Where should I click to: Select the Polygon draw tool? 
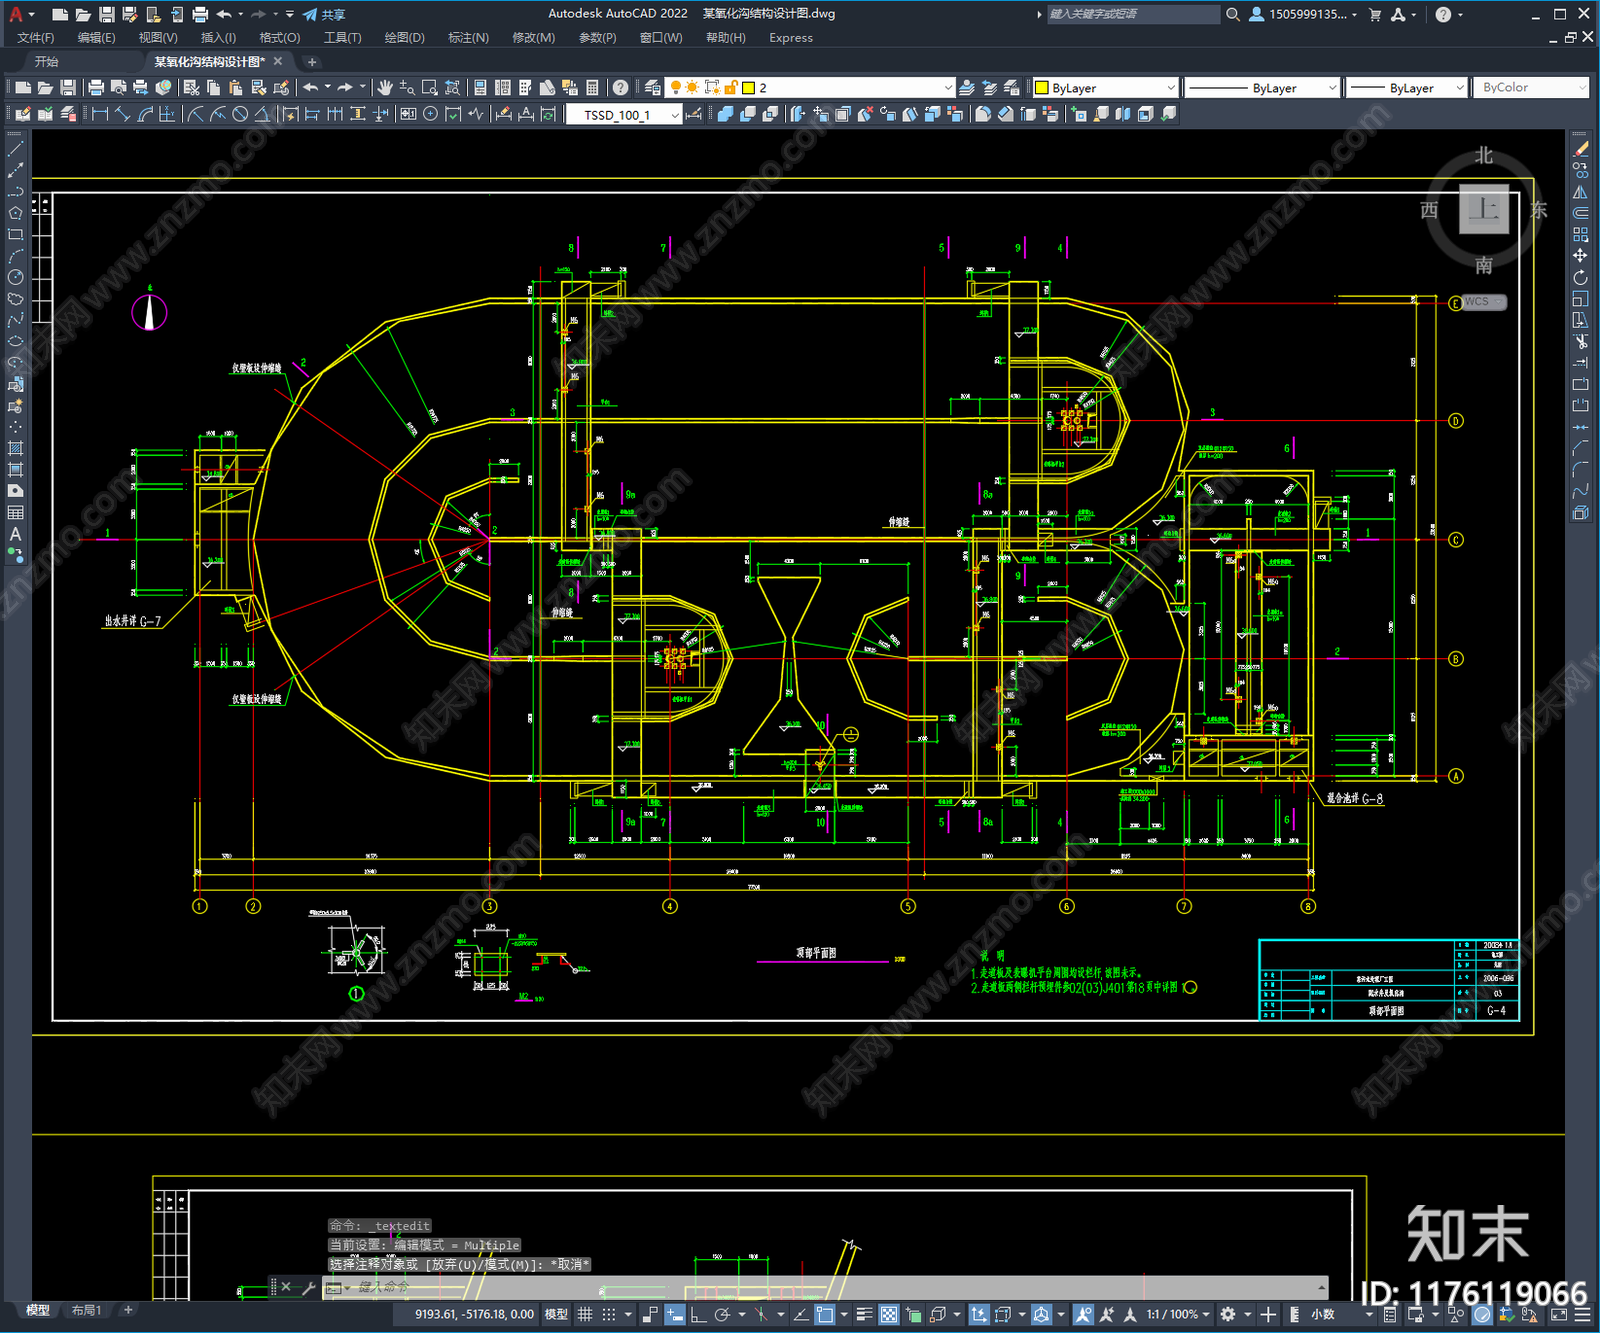(15, 213)
